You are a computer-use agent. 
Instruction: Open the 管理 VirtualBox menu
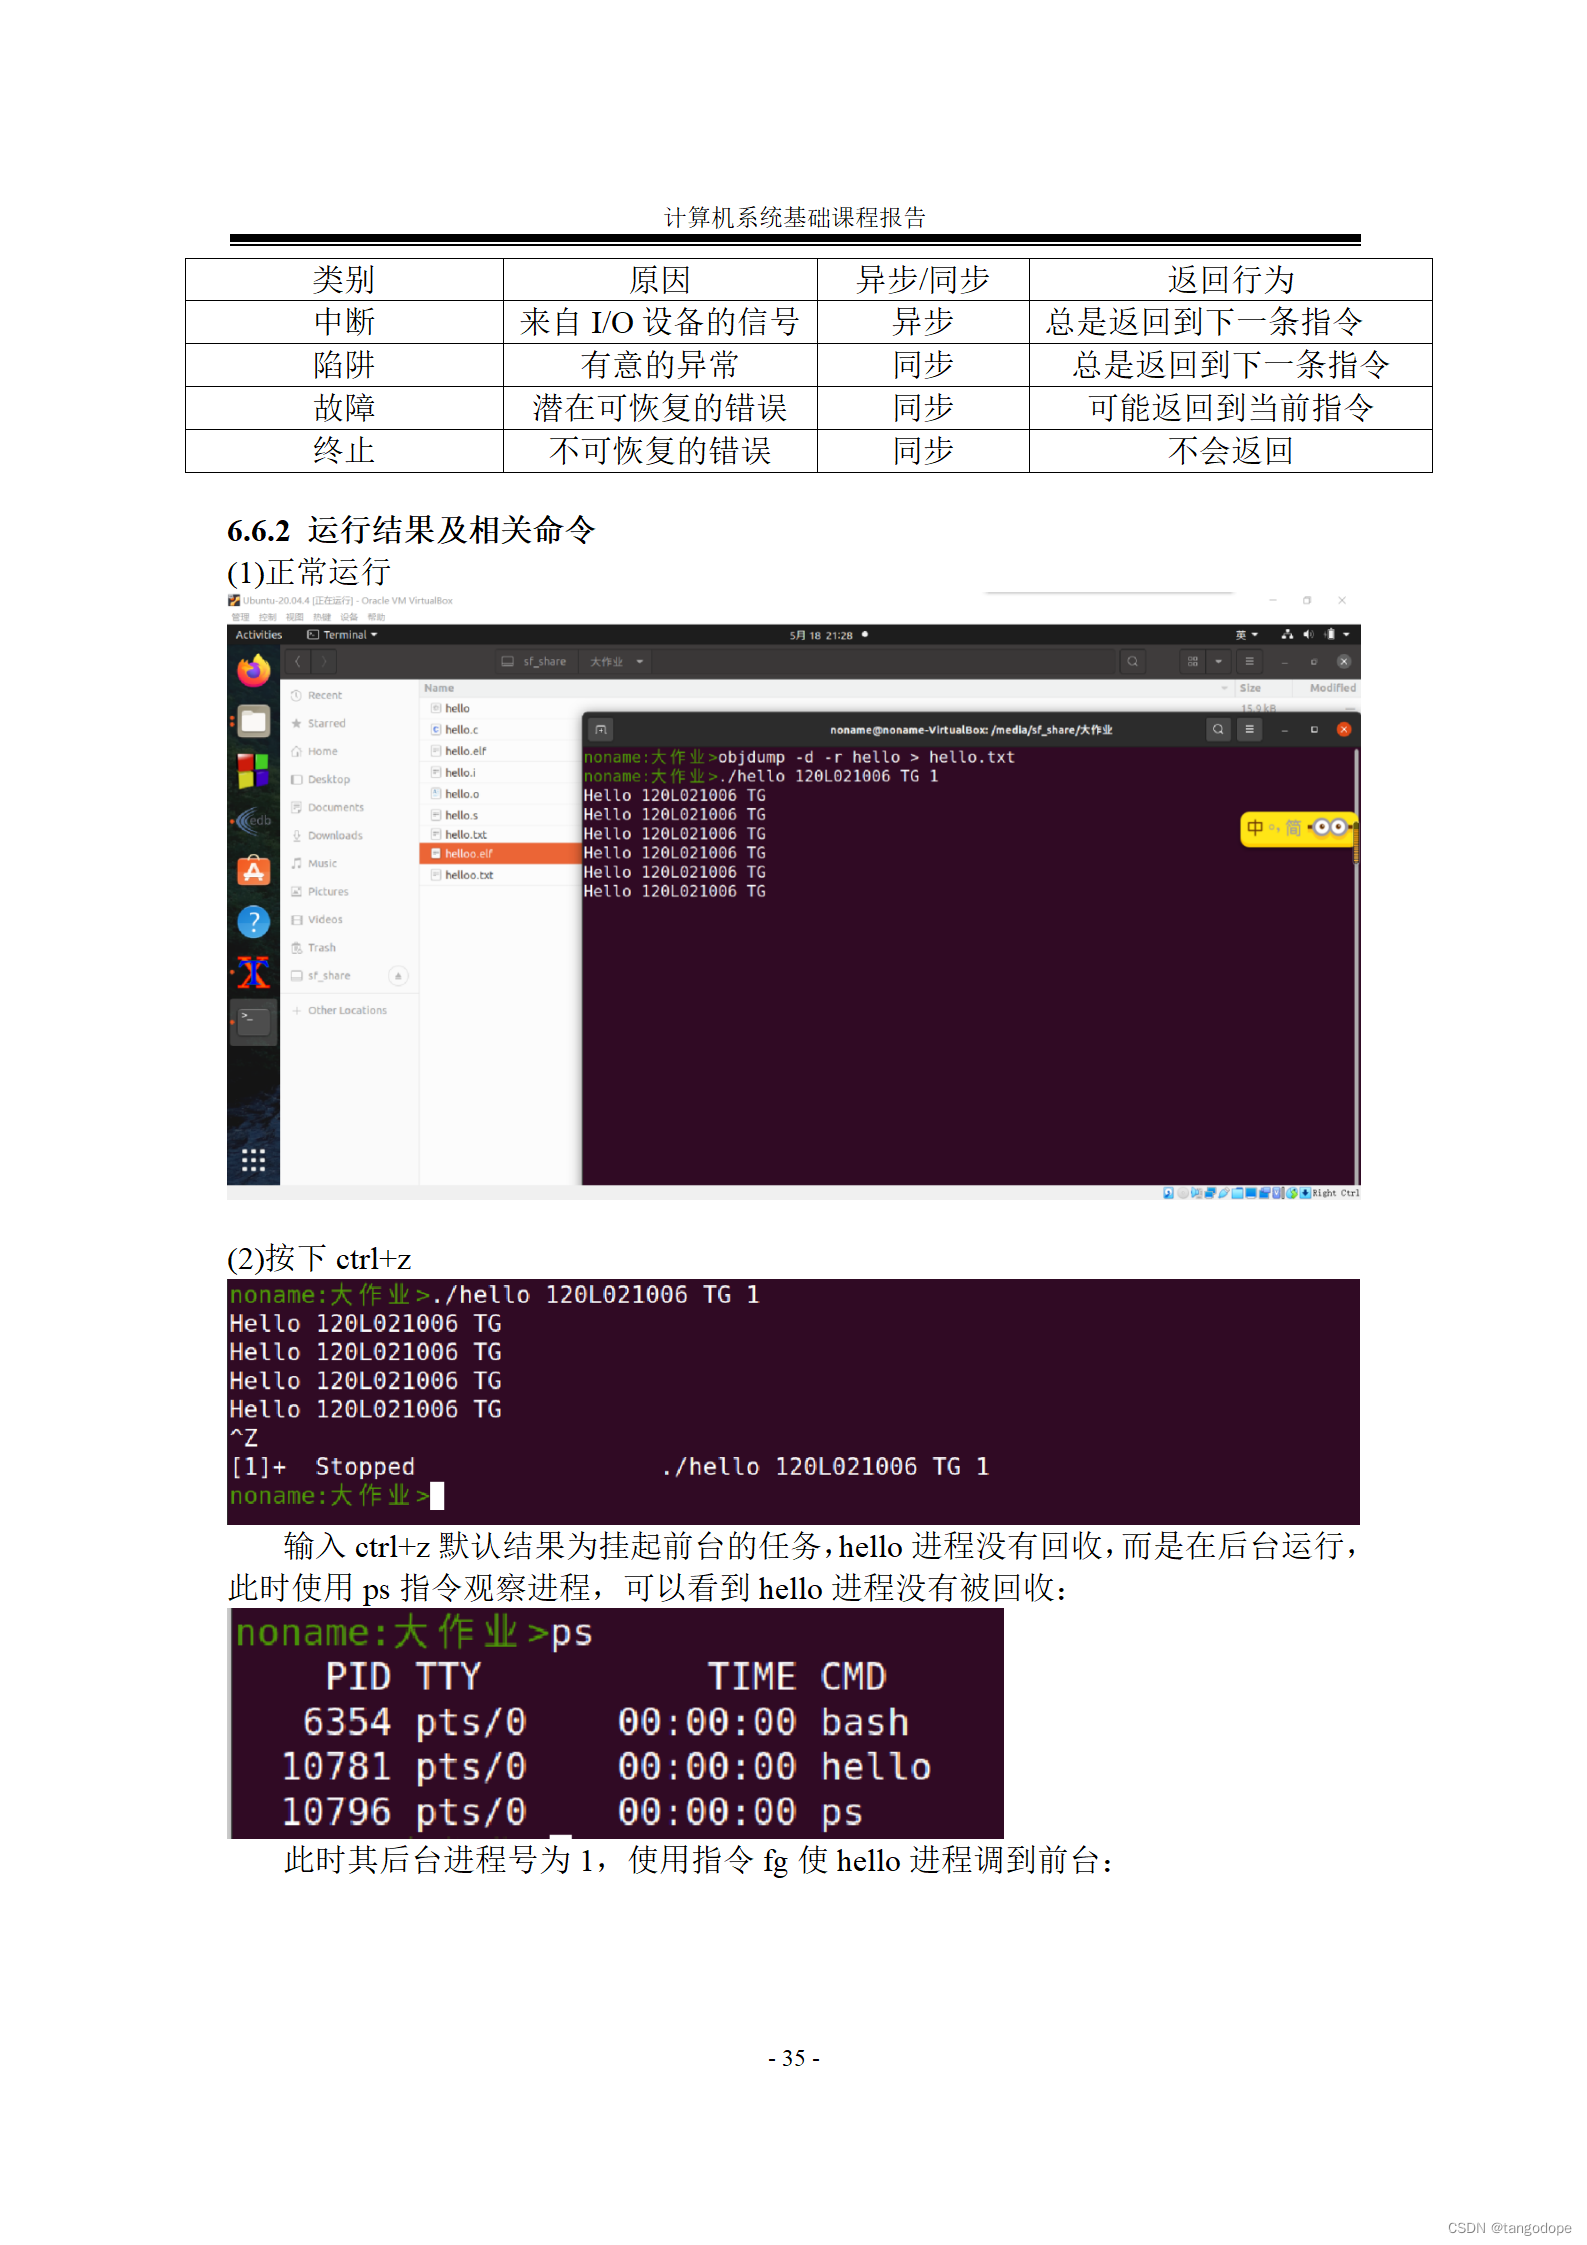coord(241,617)
